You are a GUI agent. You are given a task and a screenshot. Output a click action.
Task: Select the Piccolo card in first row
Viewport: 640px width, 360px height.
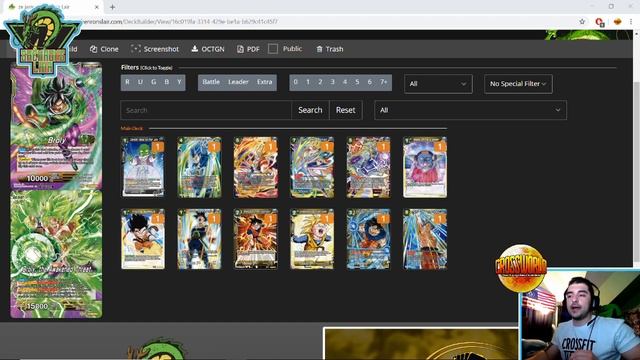pos(143,167)
